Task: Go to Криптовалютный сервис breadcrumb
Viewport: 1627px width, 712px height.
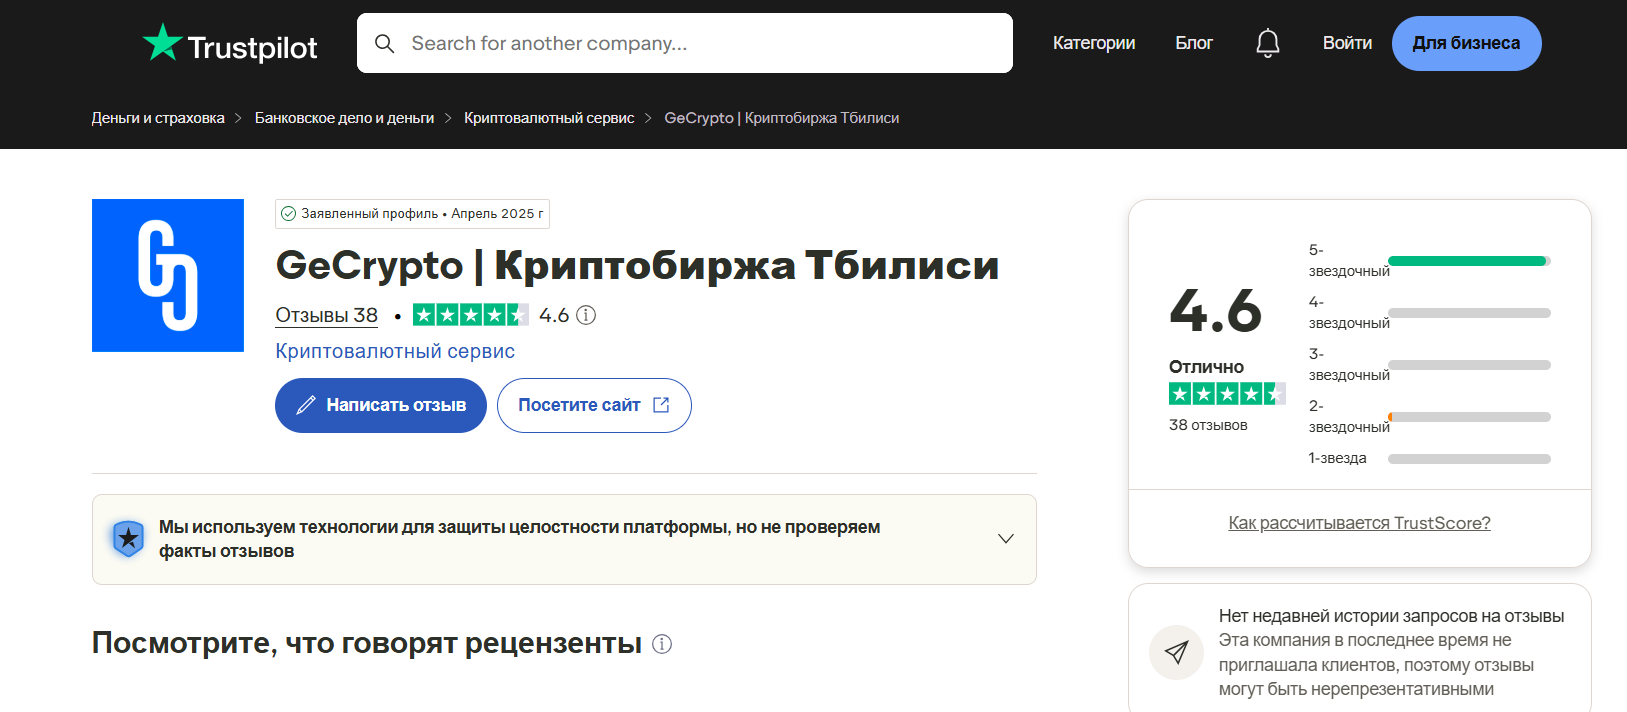Action: [x=549, y=118]
